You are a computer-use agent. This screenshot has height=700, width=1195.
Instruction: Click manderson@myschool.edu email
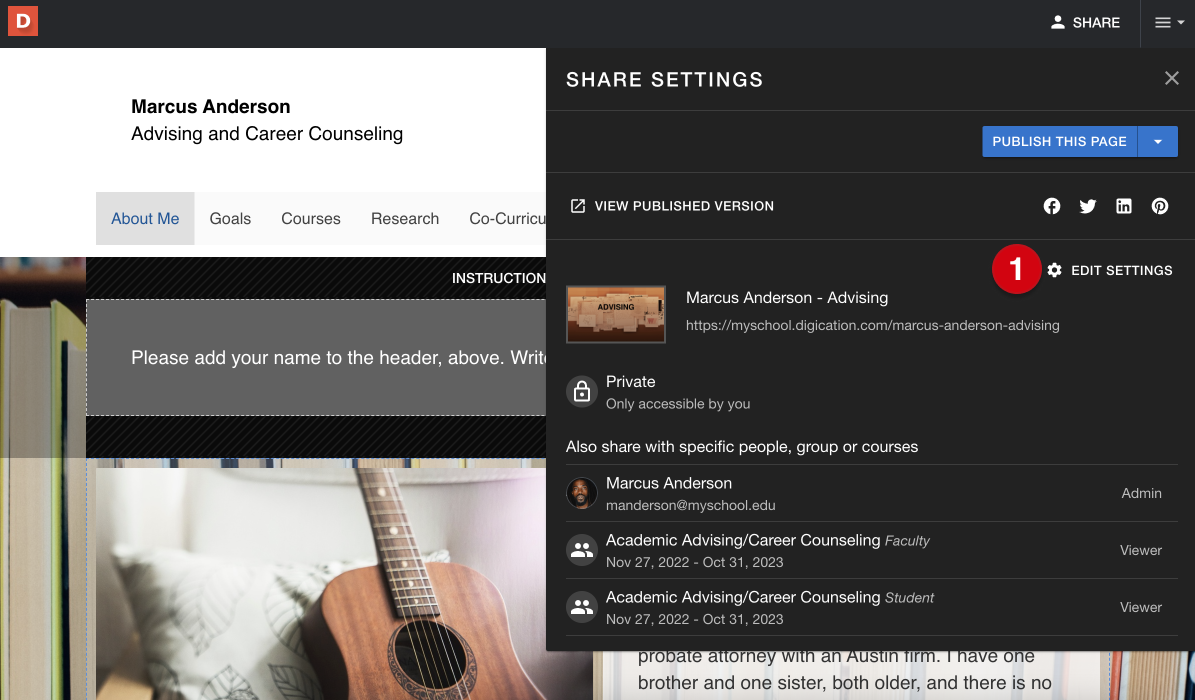pos(690,506)
